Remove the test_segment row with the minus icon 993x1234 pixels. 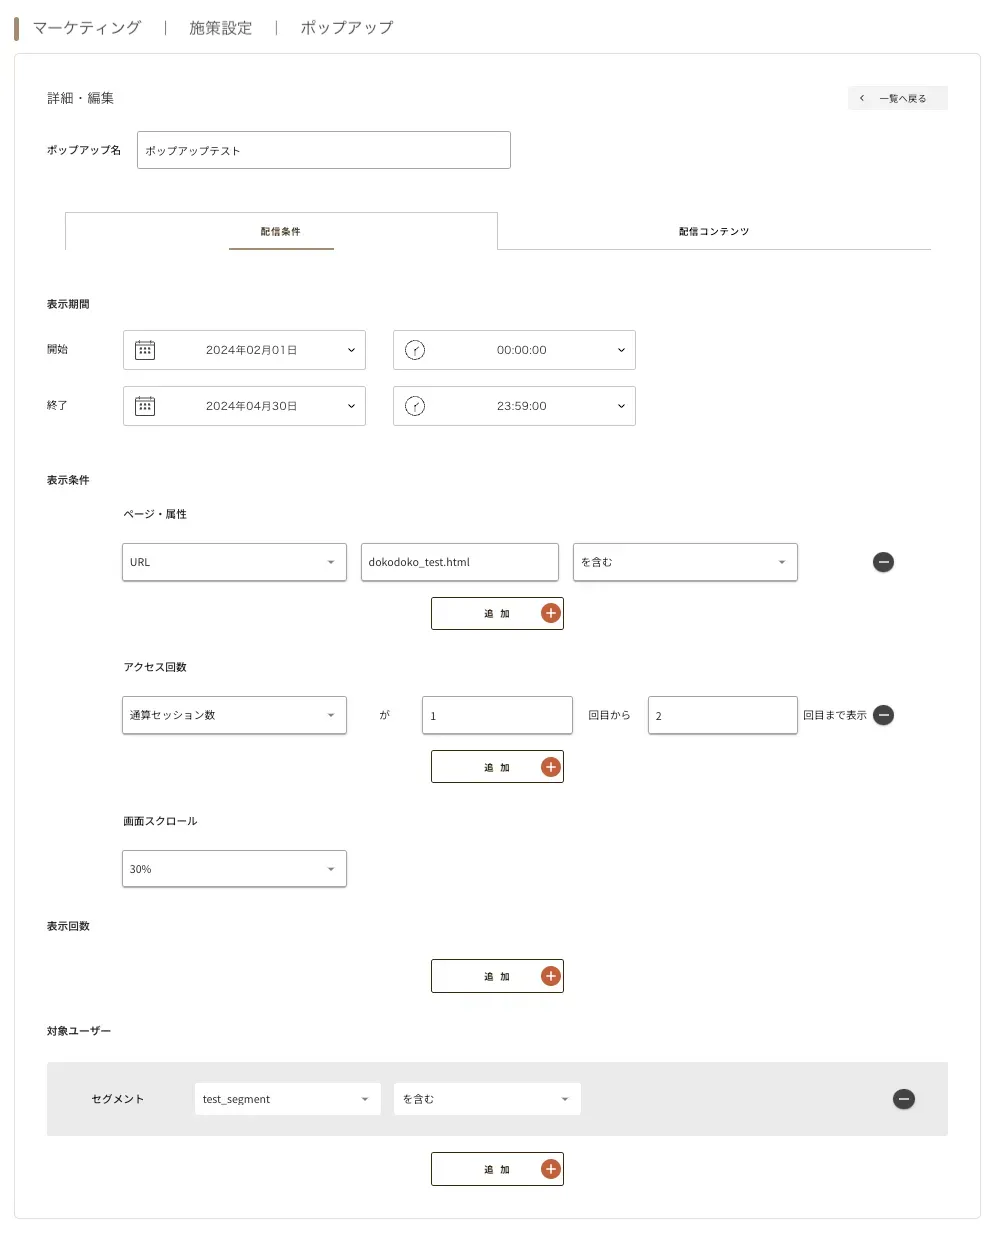[x=903, y=1099]
